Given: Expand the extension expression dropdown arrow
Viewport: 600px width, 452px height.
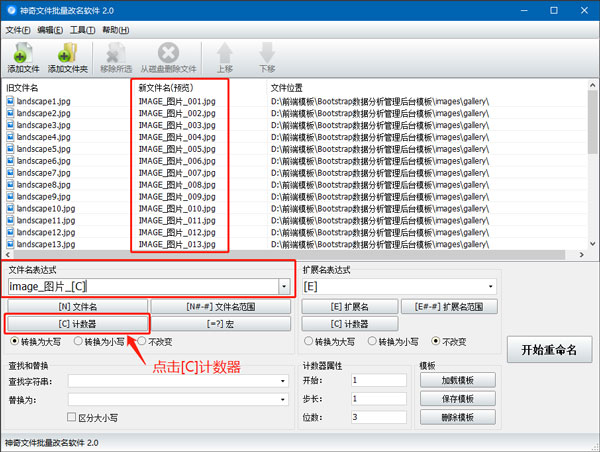Looking at the screenshot, I should (491, 286).
